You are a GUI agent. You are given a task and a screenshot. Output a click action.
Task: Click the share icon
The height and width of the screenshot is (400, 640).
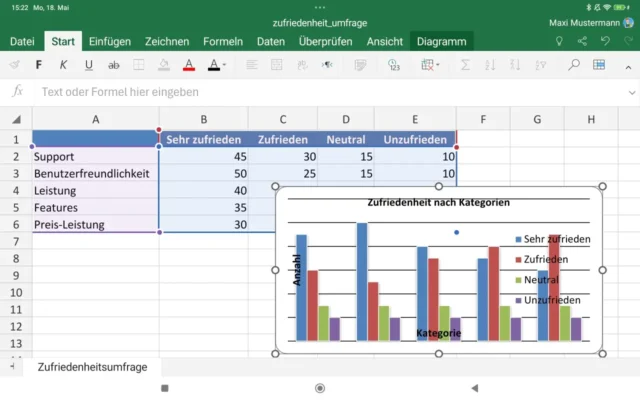click(582, 41)
